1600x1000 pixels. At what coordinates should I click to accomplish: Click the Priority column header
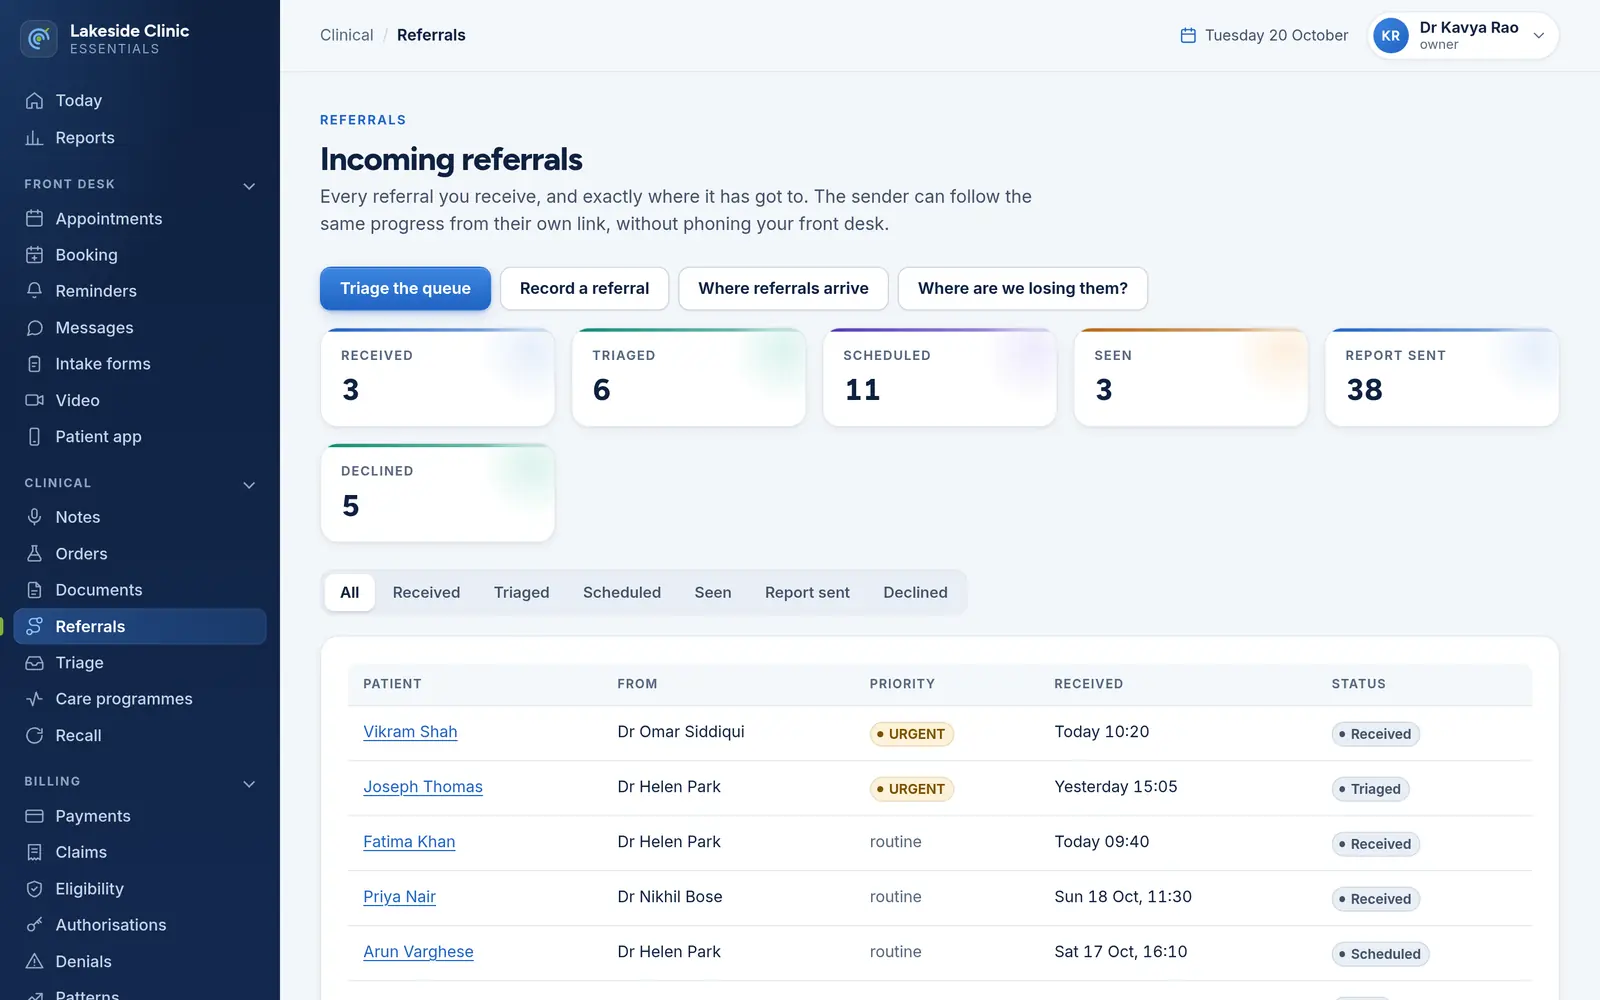click(902, 684)
